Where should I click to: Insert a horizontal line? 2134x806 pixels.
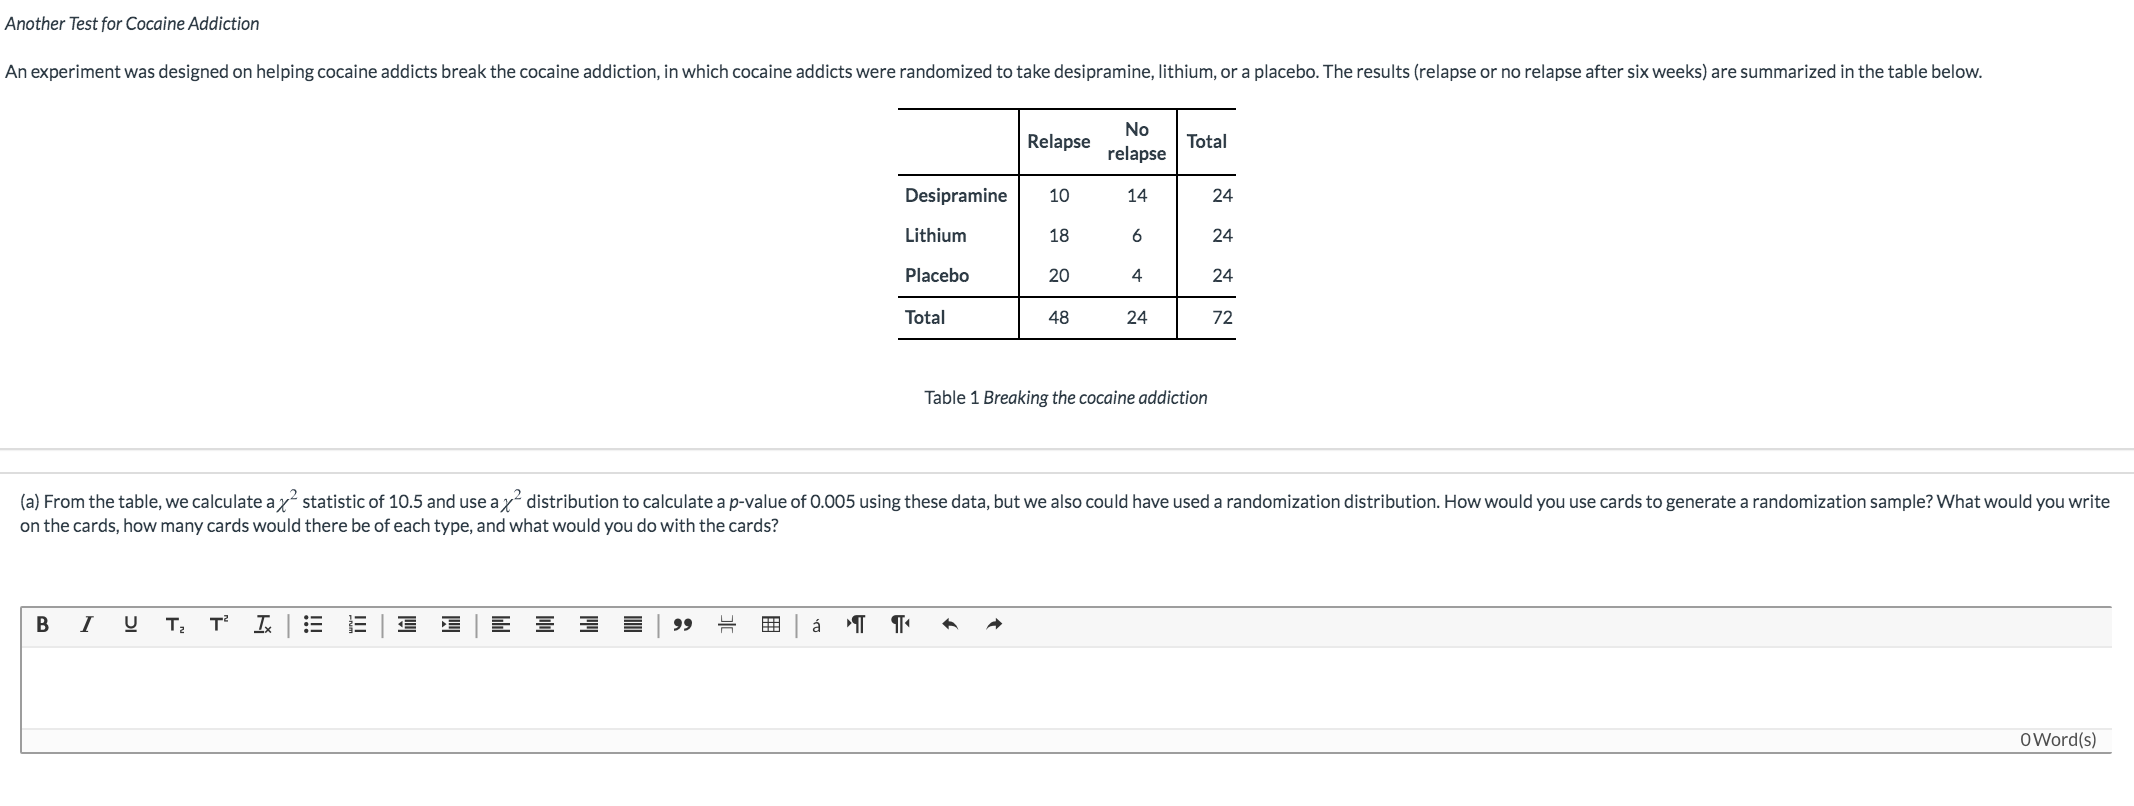[x=727, y=625]
